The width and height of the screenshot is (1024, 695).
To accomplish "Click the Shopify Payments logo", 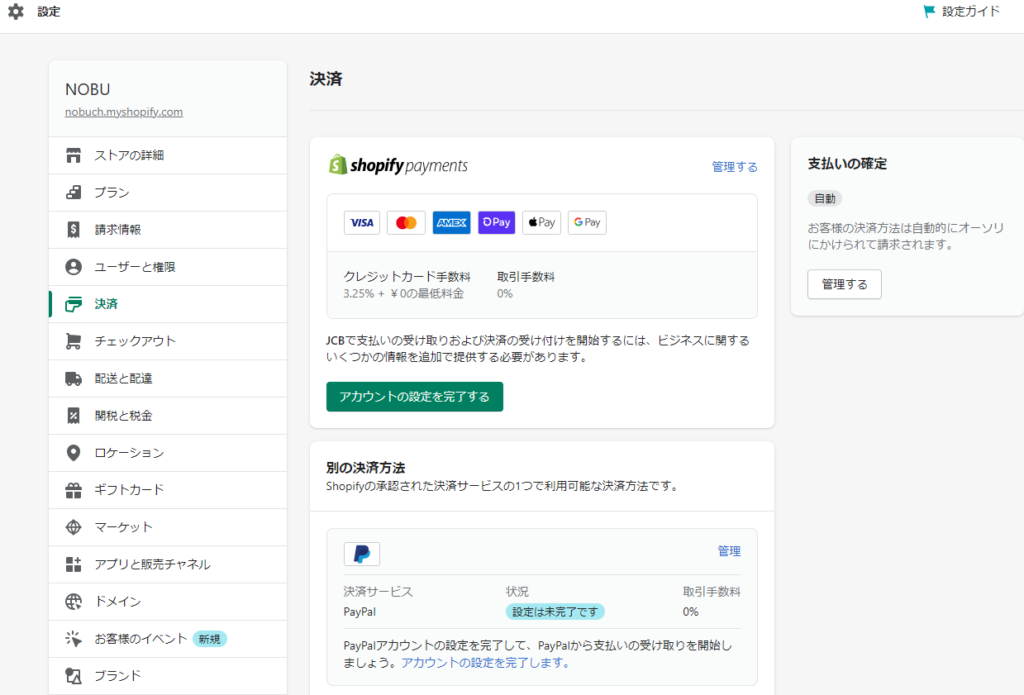I will (398, 164).
